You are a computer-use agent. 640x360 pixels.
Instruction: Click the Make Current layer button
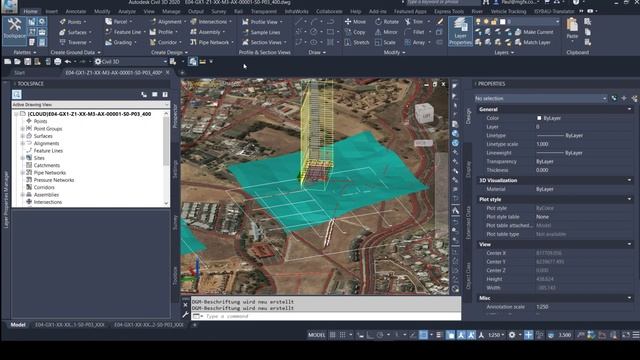click(x=534, y=32)
